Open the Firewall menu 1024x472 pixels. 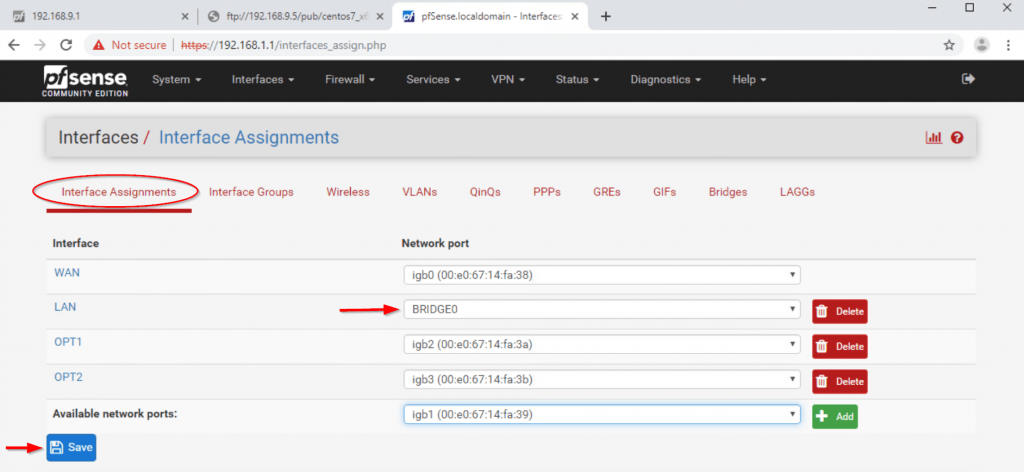(350, 80)
